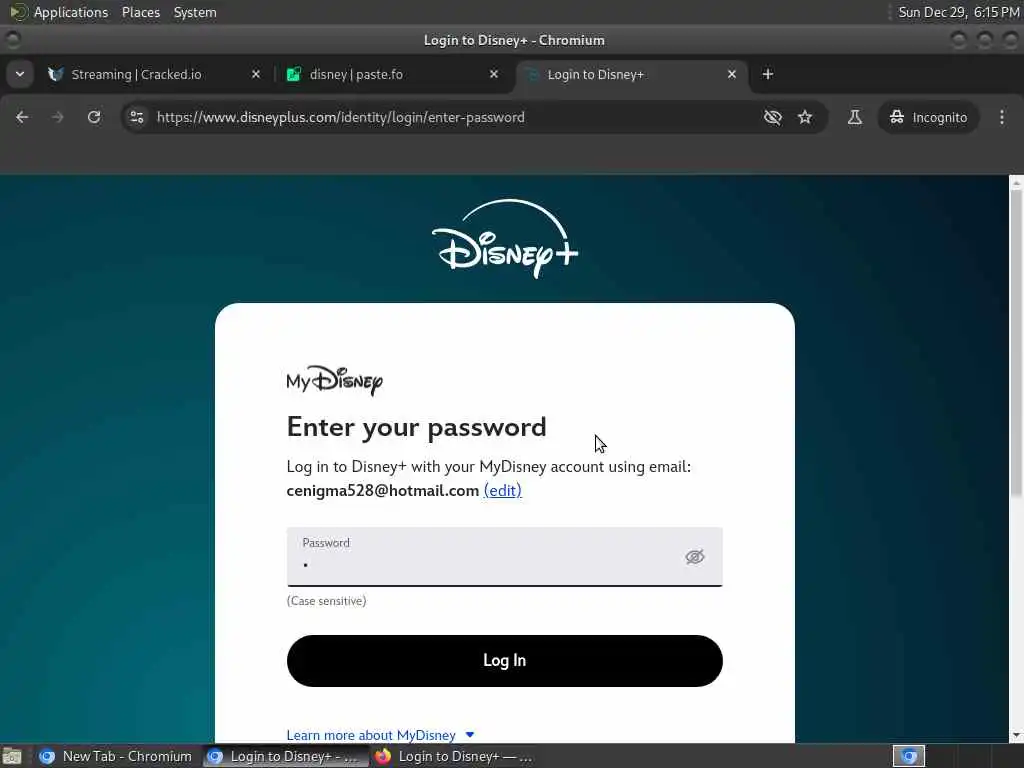Open Chrome Labs flask icon

point(854,118)
